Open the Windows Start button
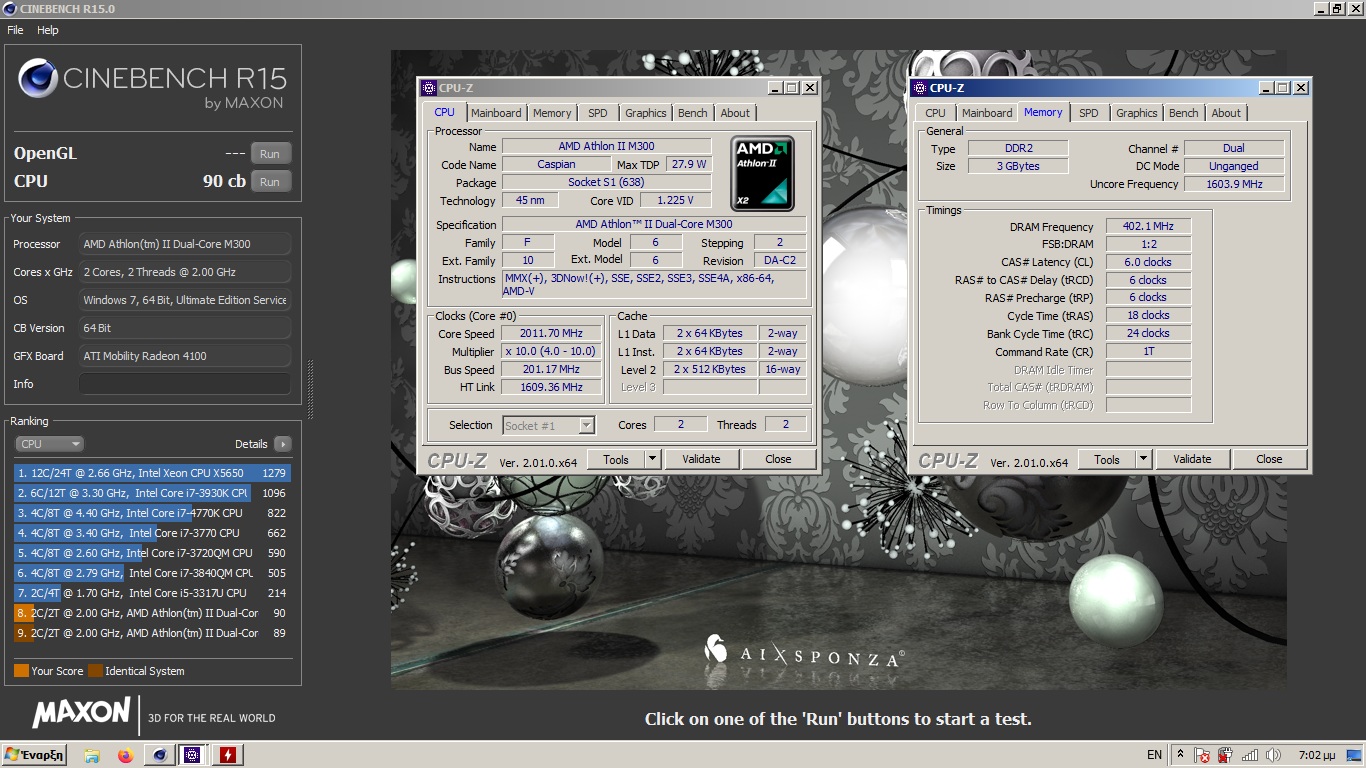The image size is (1366, 768). (x=34, y=755)
